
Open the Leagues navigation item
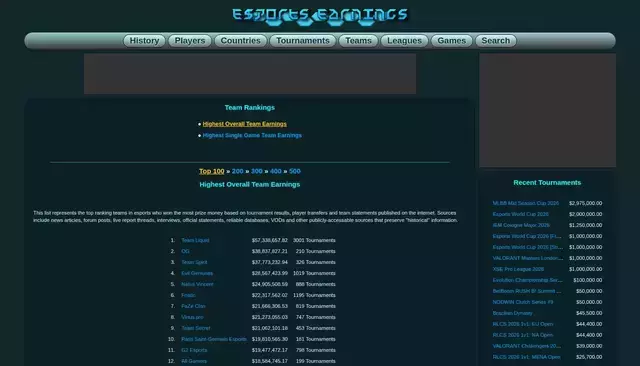(x=404, y=41)
